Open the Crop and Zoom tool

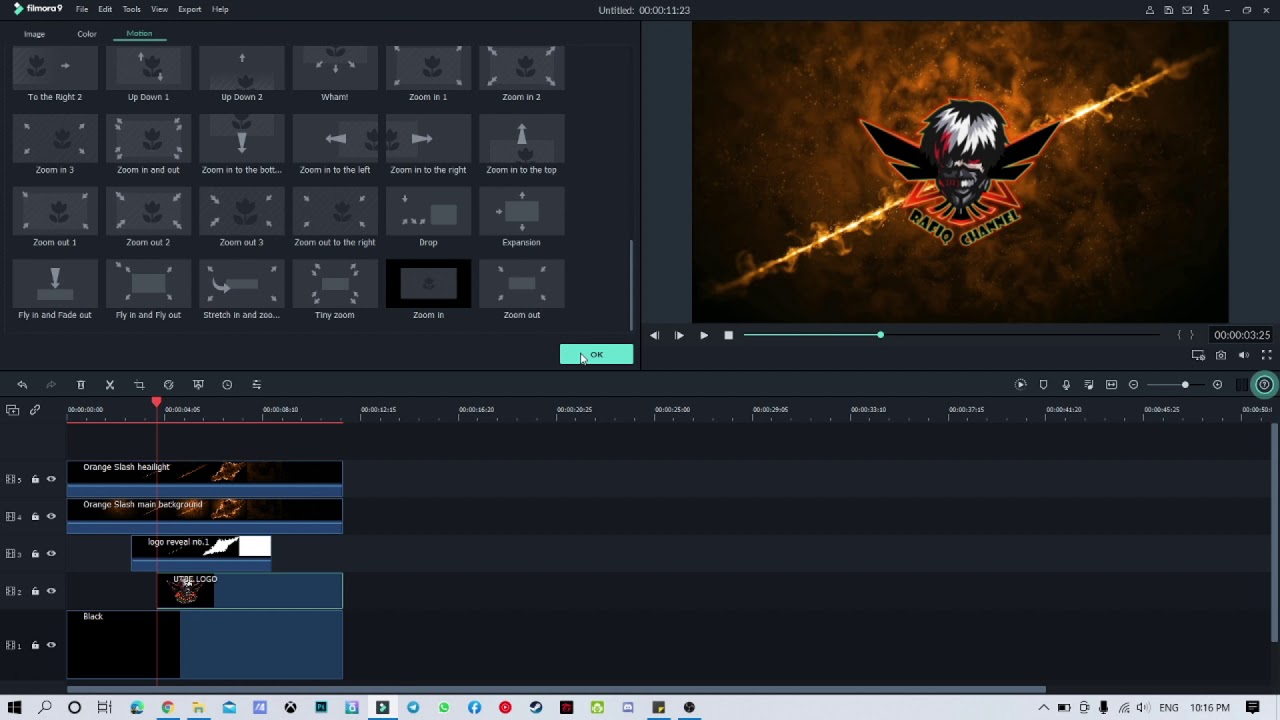click(x=139, y=385)
